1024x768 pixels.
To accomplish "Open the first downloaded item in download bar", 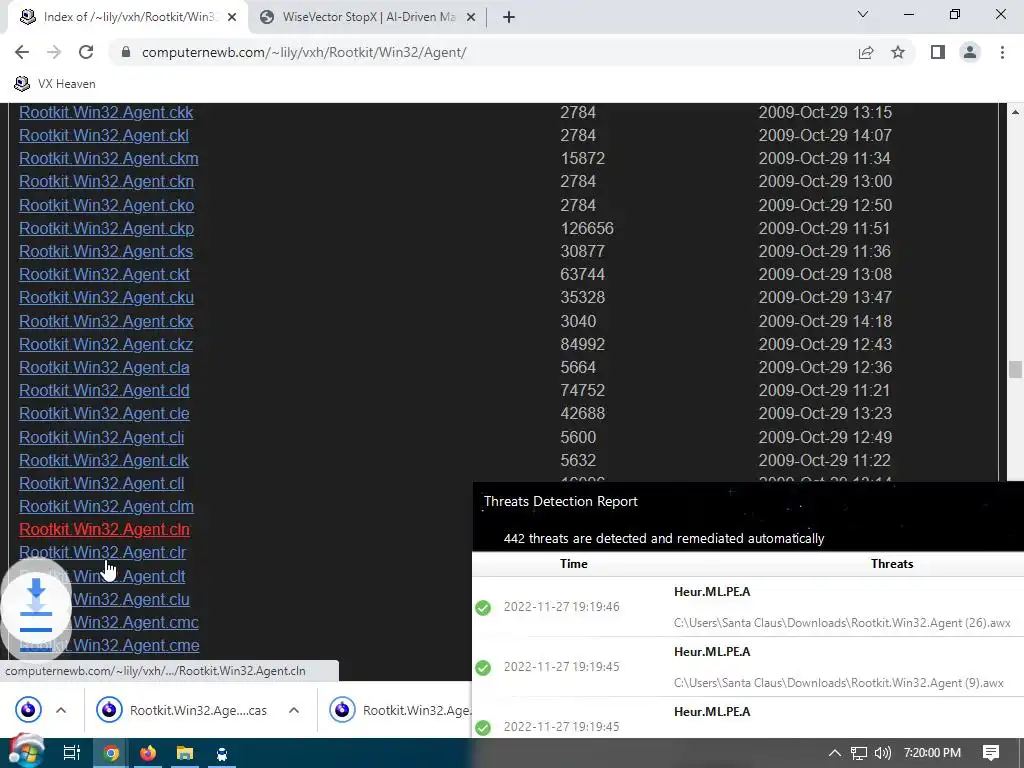I will click(x=28, y=709).
